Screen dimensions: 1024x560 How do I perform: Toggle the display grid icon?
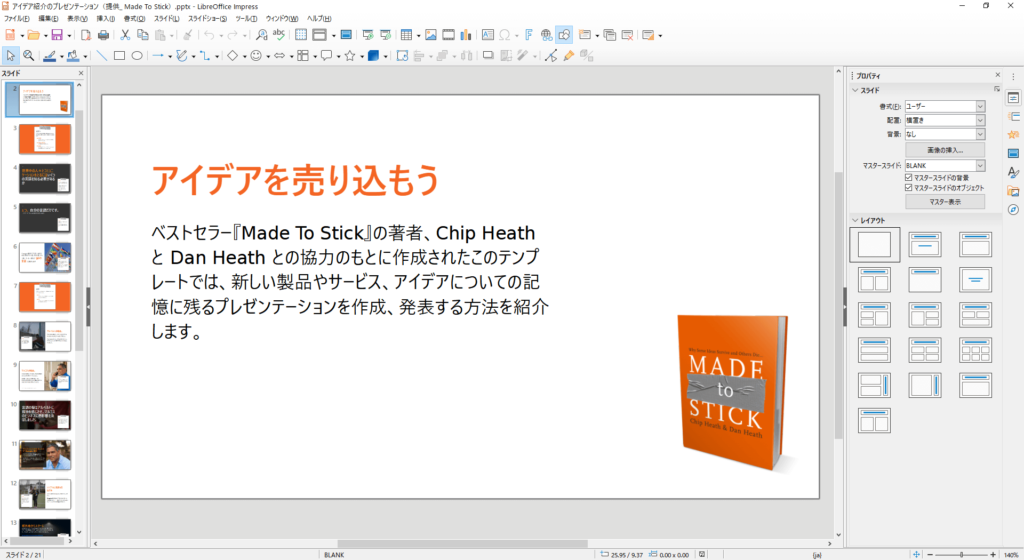click(301, 35)
